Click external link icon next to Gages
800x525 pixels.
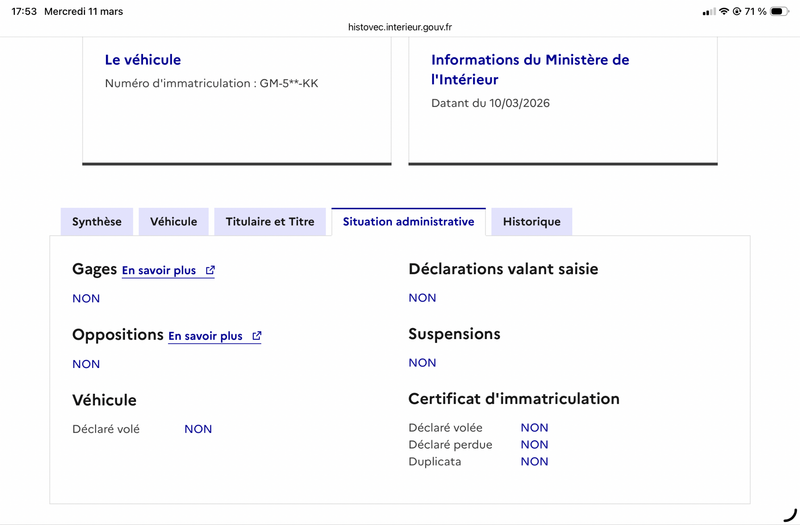point(210,270)
